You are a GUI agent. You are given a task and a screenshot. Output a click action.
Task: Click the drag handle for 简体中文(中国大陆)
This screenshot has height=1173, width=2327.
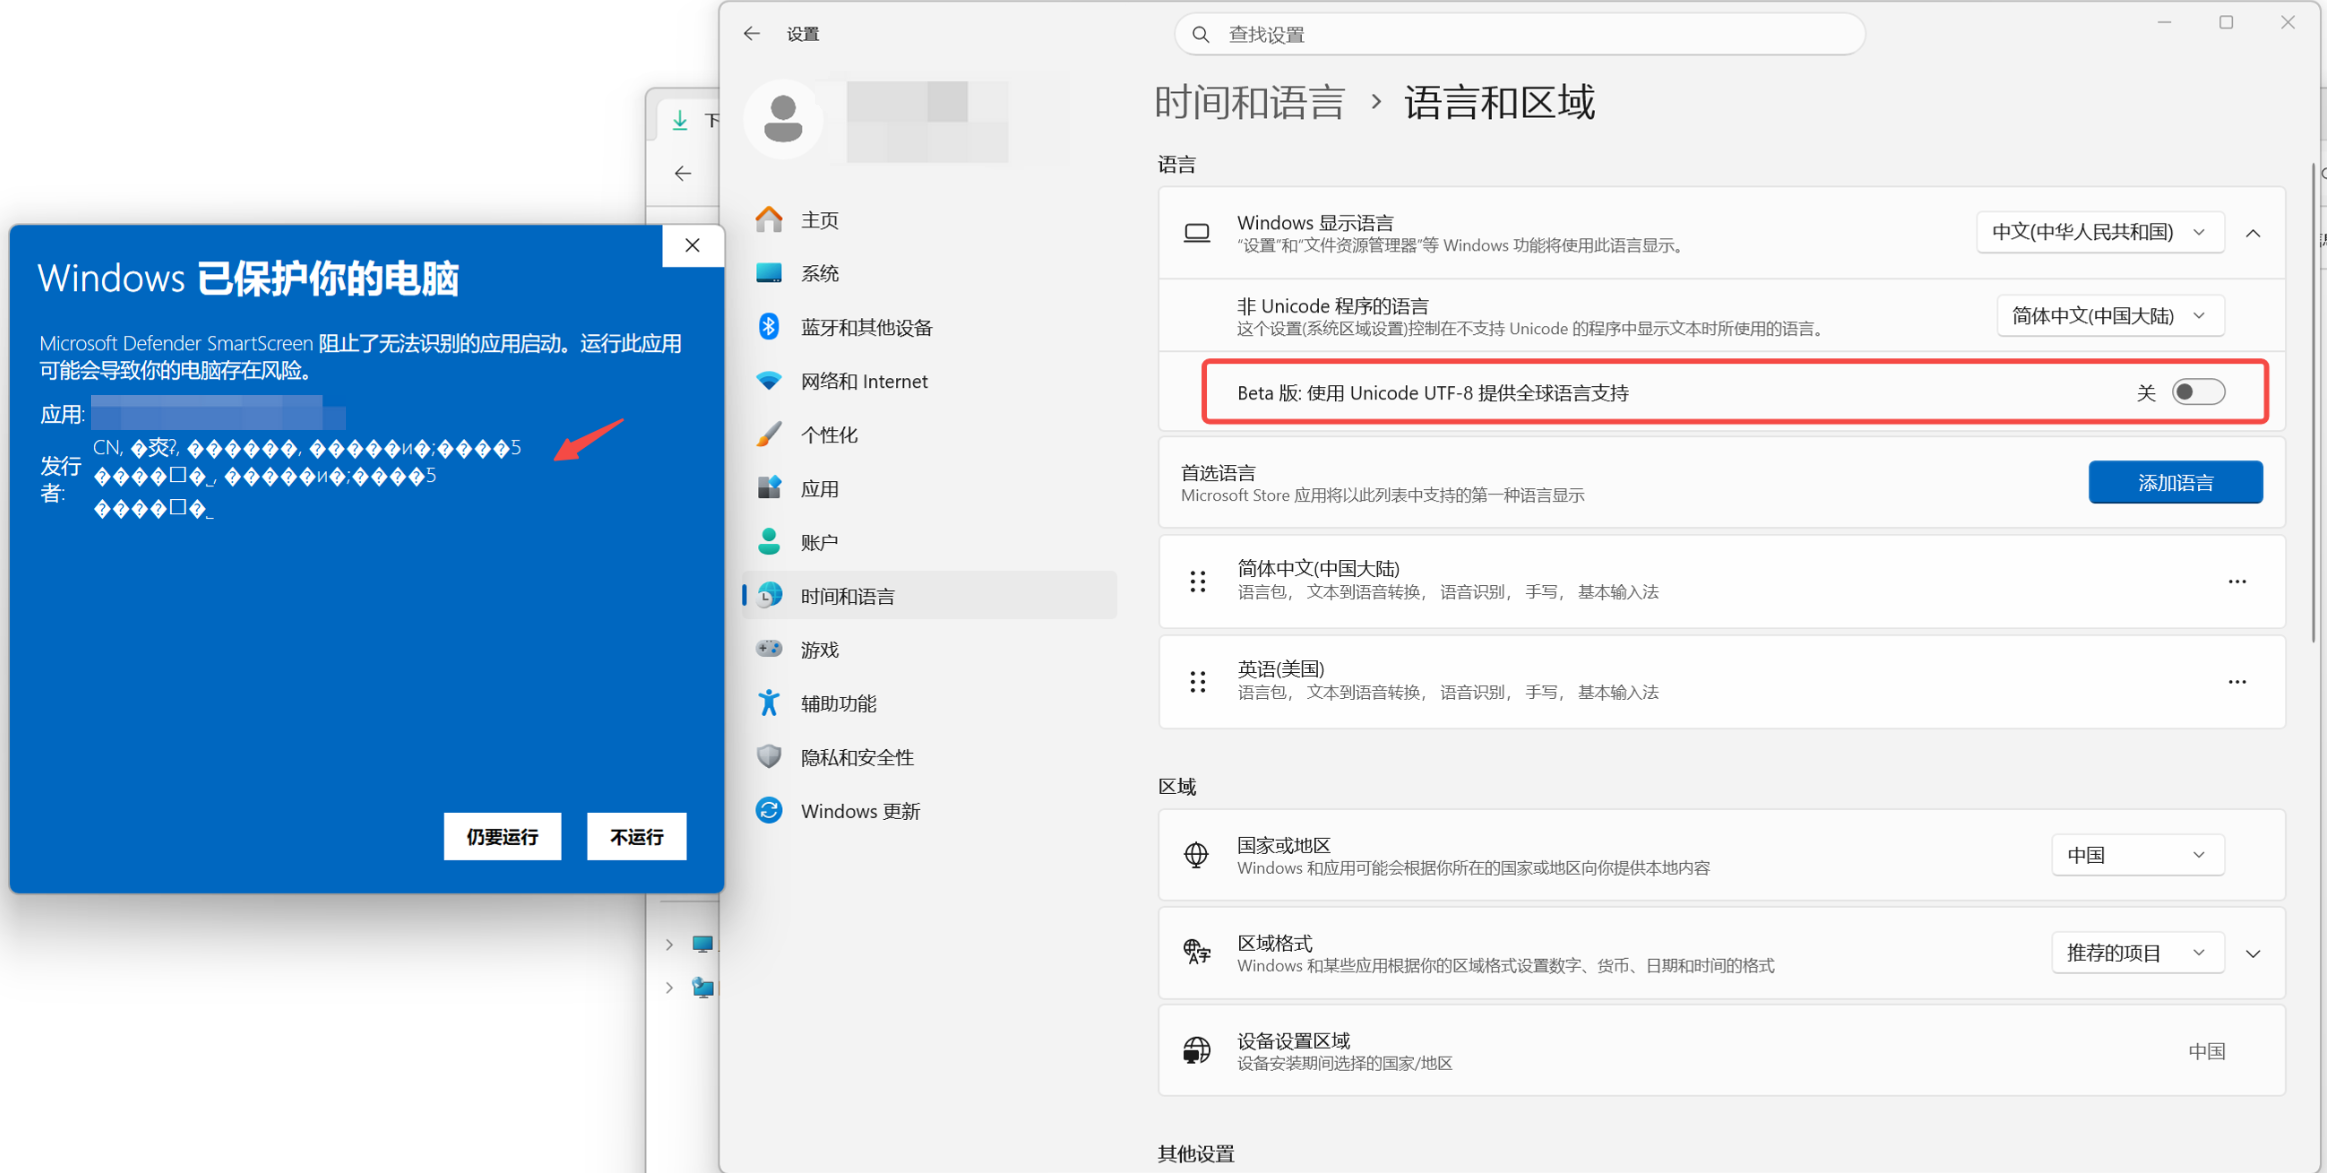point(1197,581)
